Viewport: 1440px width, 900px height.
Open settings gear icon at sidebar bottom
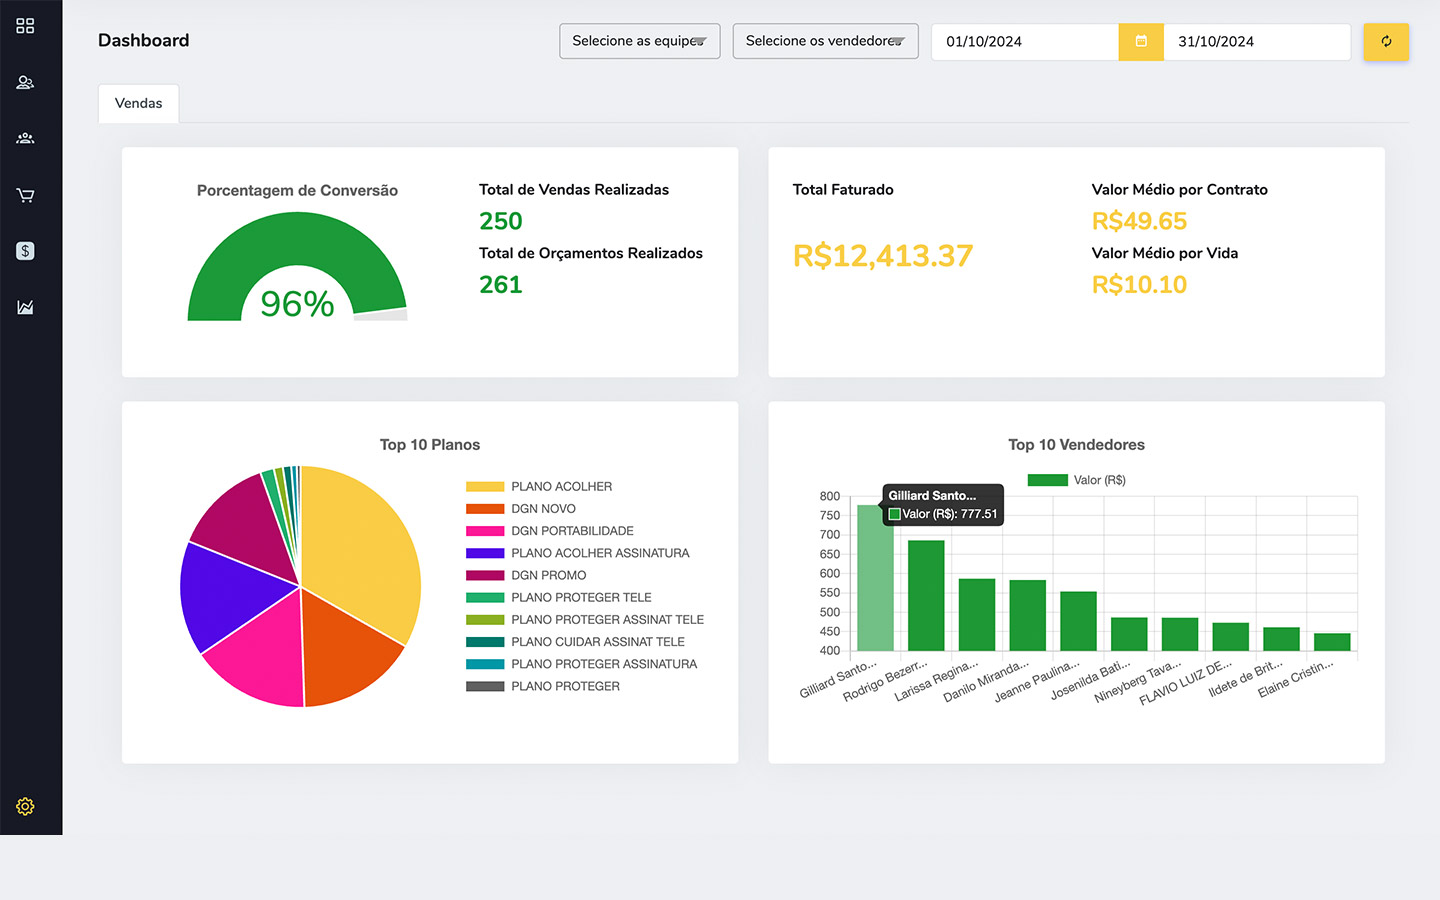tap(25, 806)
